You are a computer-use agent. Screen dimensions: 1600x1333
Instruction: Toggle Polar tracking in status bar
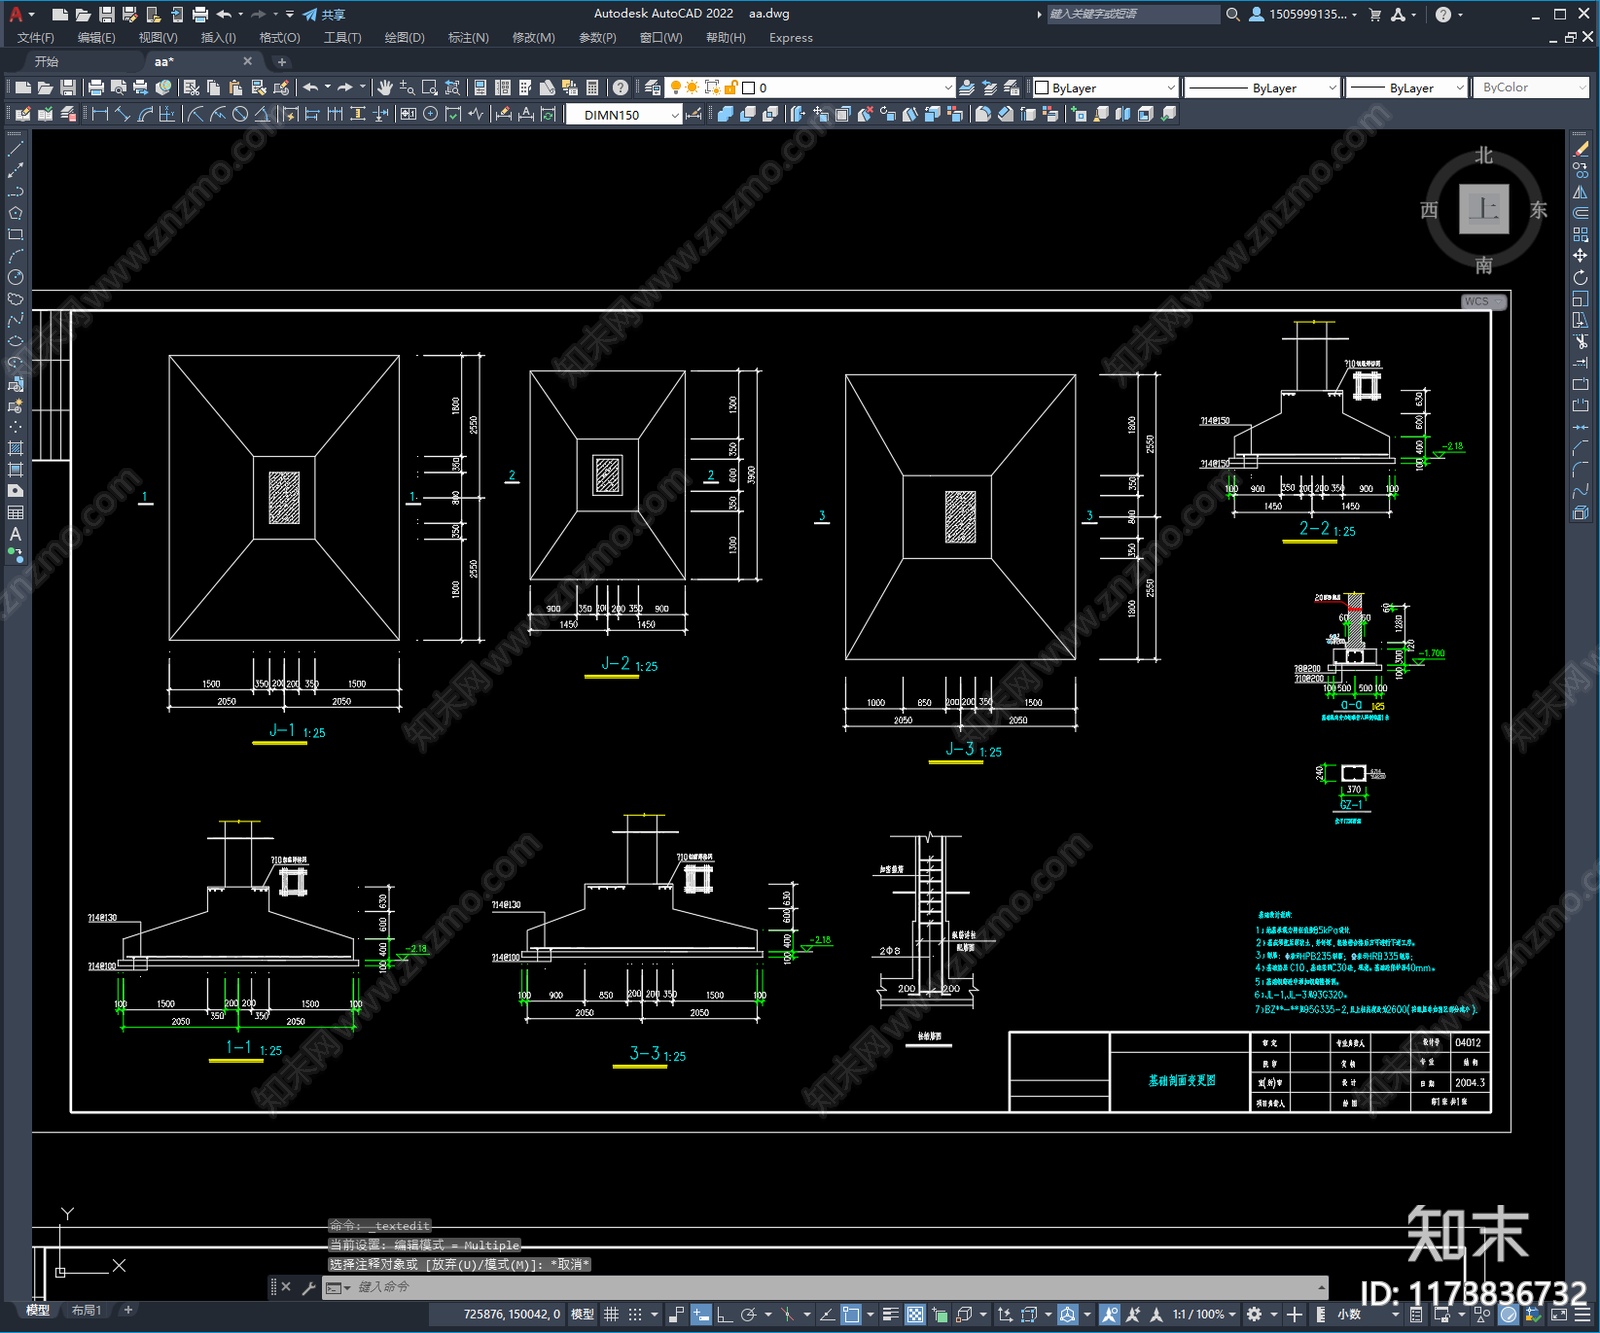(747, 1314)
